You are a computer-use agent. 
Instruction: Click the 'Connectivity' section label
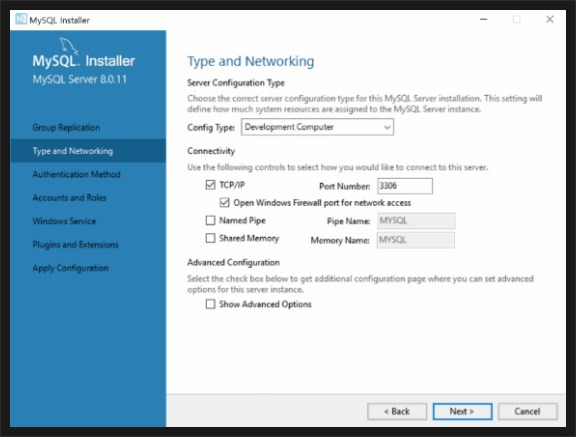pyautogui.click(x=211, y=151)
